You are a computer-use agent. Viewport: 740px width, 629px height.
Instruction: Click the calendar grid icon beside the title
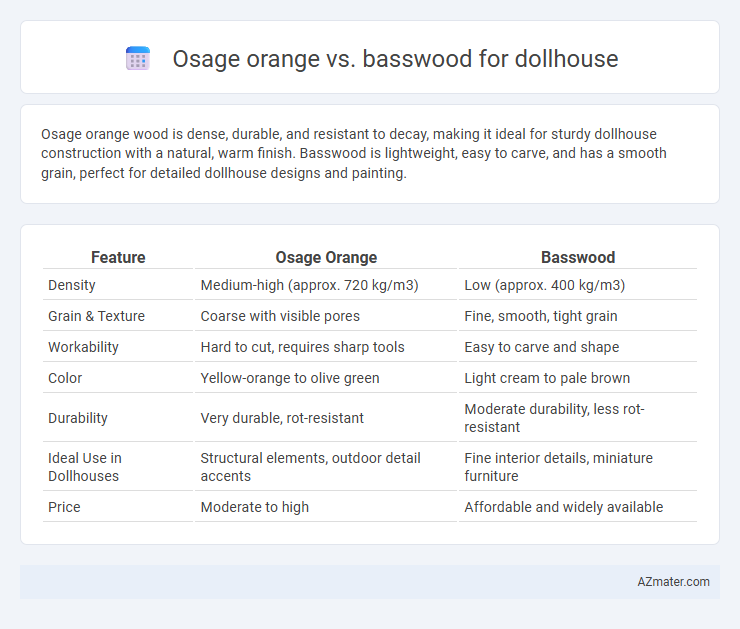(138, 59)
